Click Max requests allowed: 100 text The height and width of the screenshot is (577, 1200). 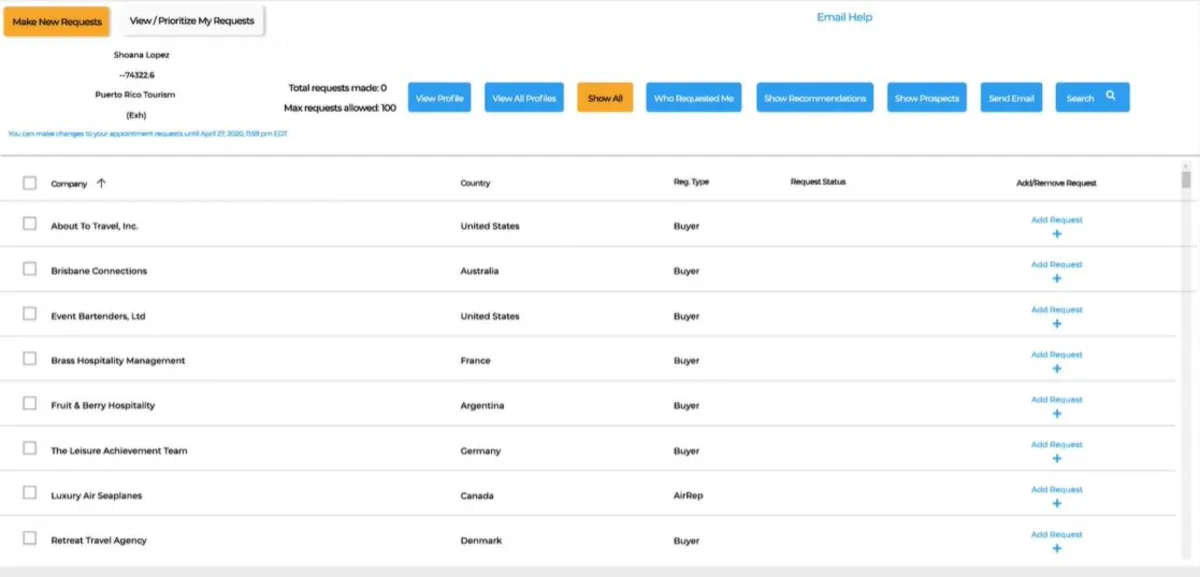[x=340, y=108]
